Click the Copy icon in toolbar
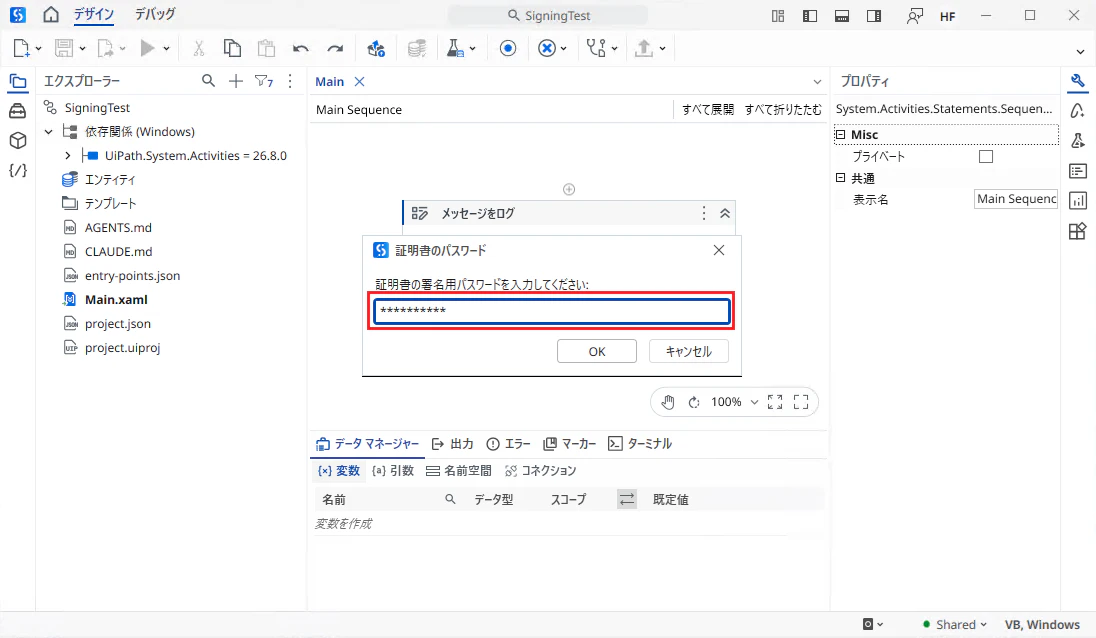This screenshot has width=1096, height=638. click(232, 48)
